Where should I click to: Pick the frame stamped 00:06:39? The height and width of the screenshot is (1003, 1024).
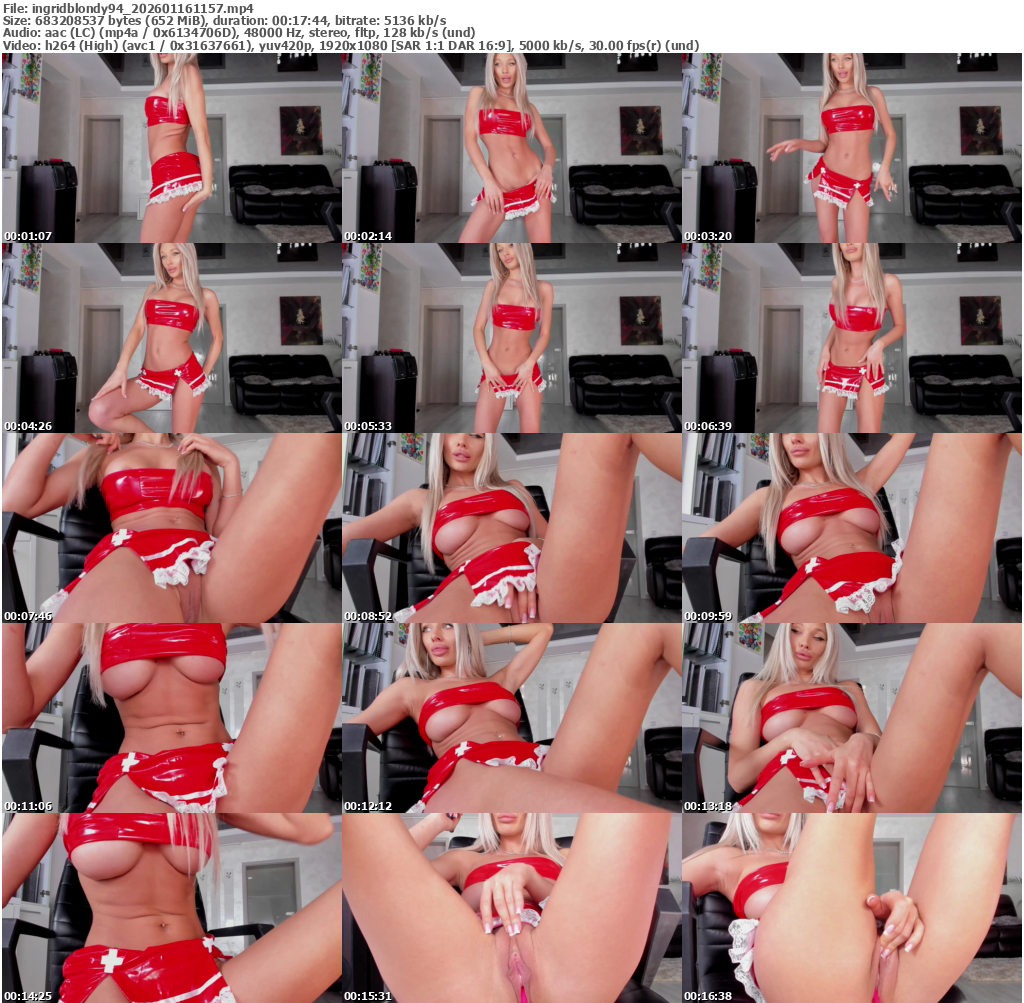pyautogui.click(x=851, y=338)
